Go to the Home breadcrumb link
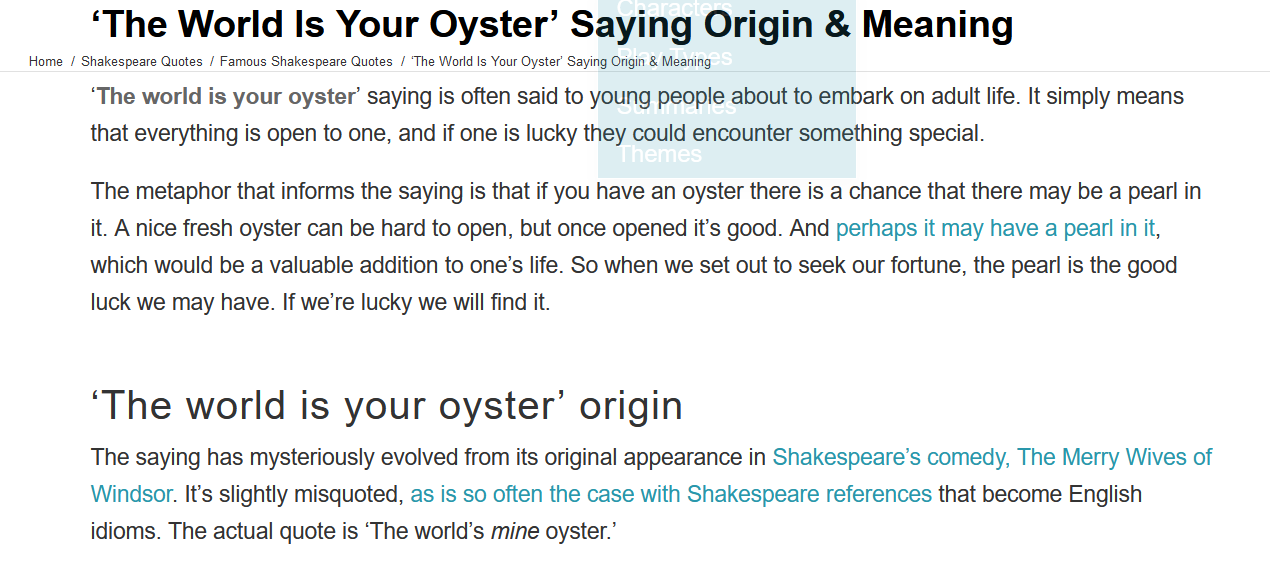Viewport: 1270px width, 563px height. [46, 61]
